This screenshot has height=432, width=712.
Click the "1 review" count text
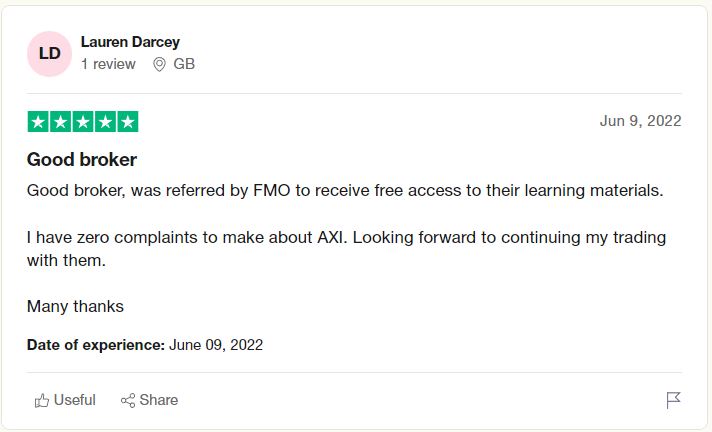(x=108, y=64)
